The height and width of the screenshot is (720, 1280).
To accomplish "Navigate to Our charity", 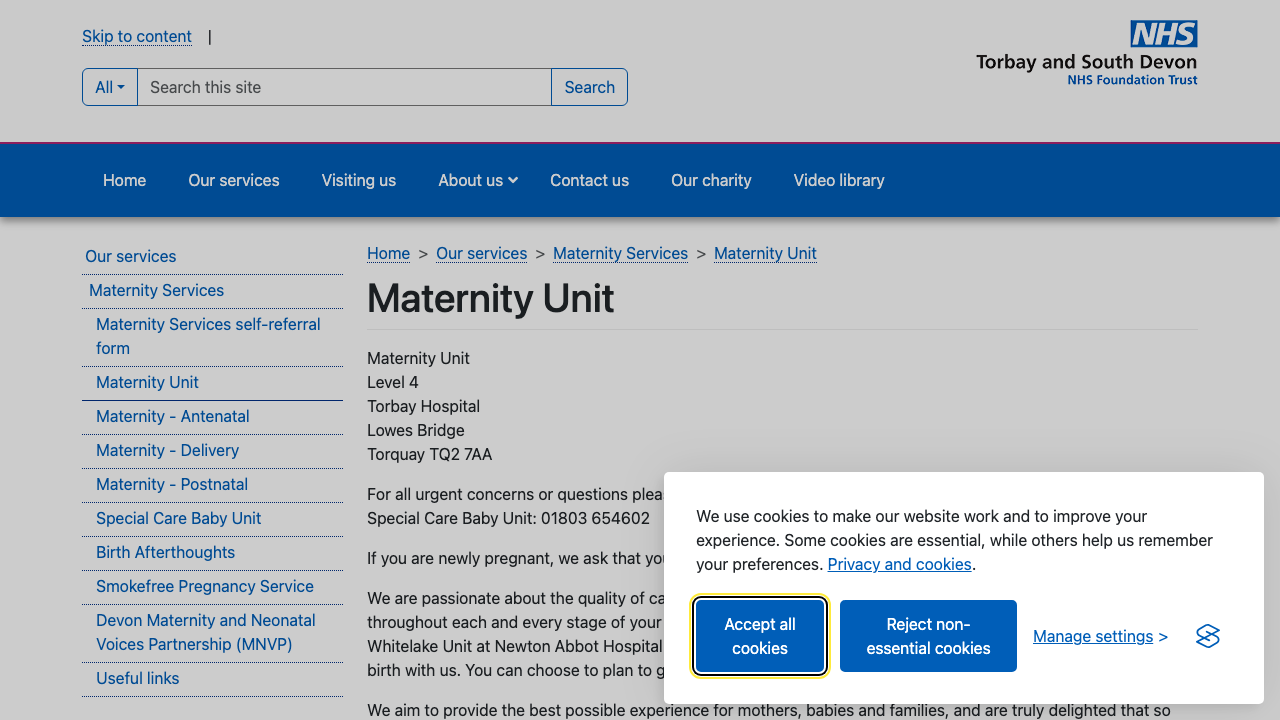I will click(x=711, y=180).
